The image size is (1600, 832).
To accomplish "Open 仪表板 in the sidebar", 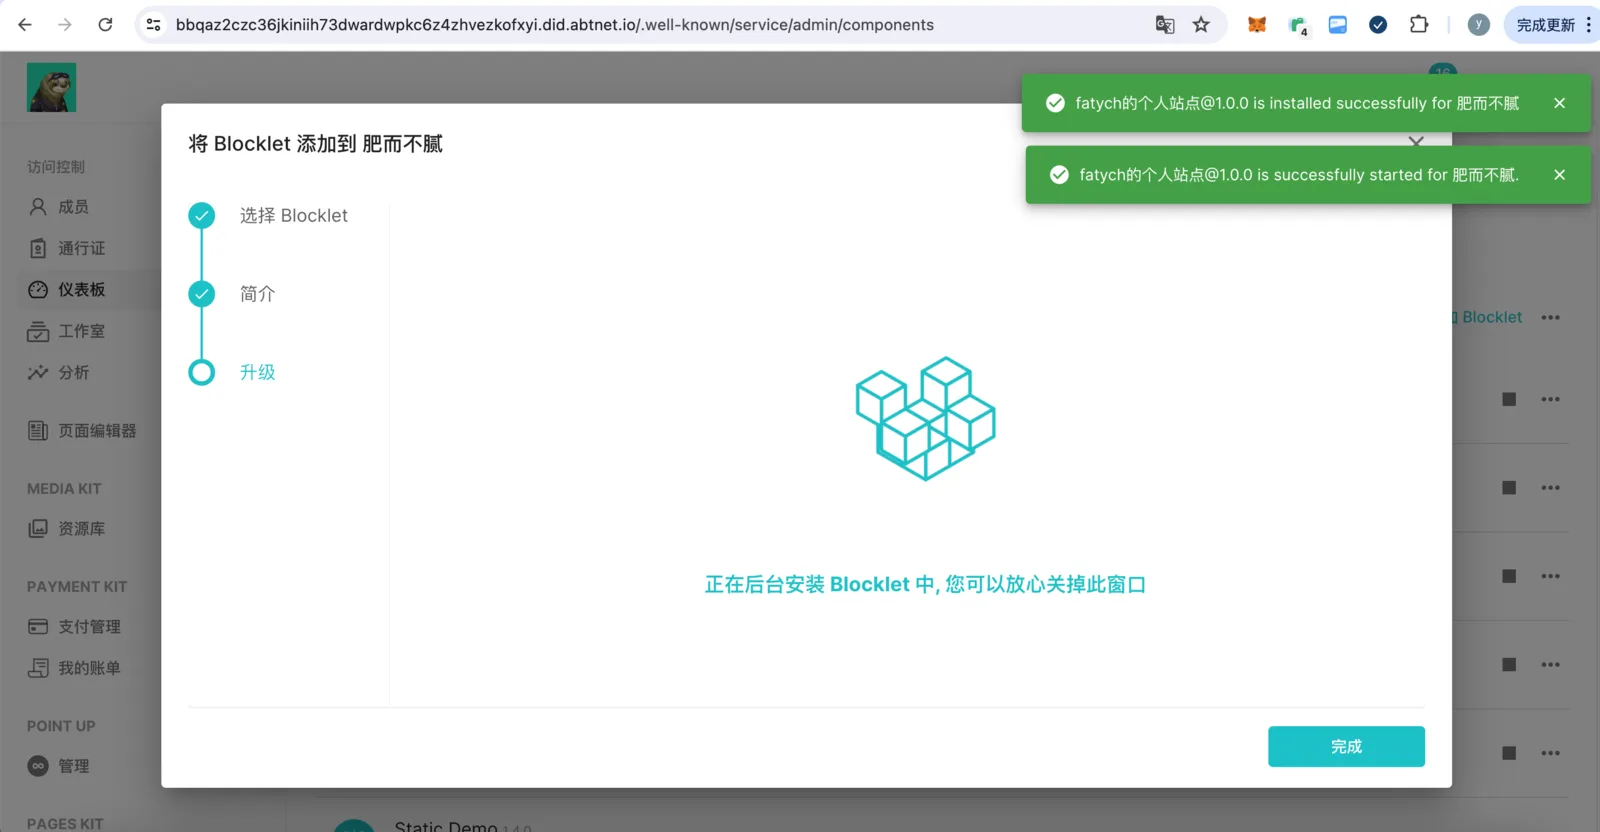I will pyautogui.click(x=81, y=289).
